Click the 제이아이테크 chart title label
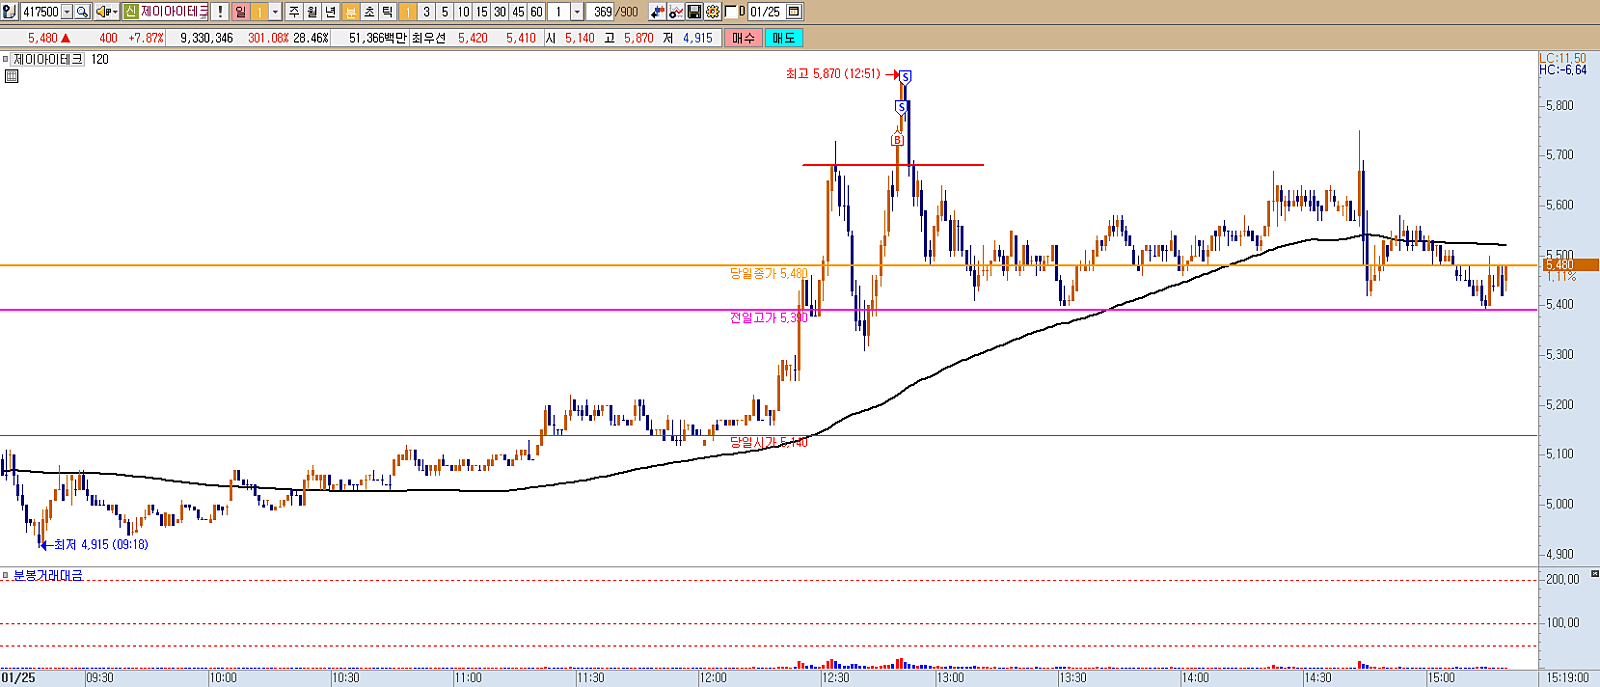The image size is (1600, 687). (48, 60)
